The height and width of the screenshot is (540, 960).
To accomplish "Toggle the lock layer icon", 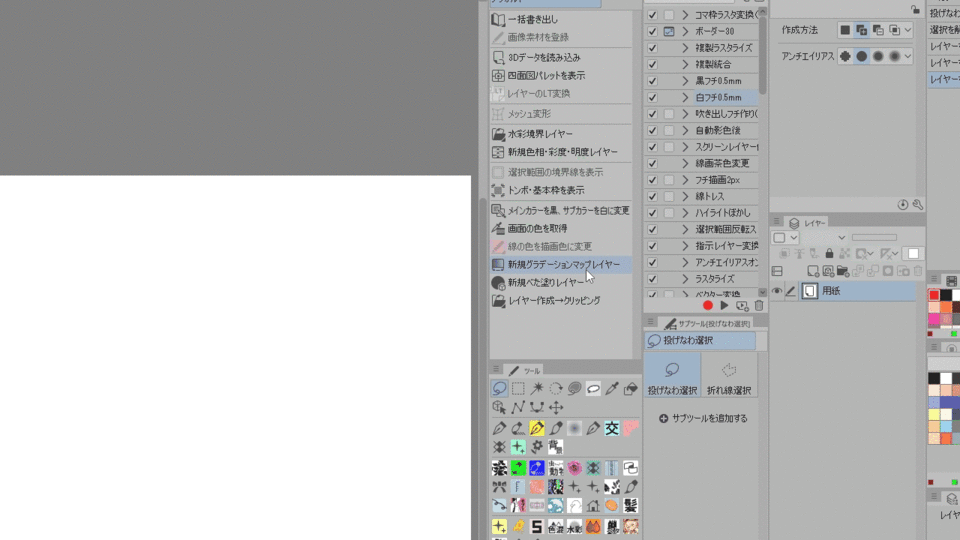I will (x=829, y=253).
